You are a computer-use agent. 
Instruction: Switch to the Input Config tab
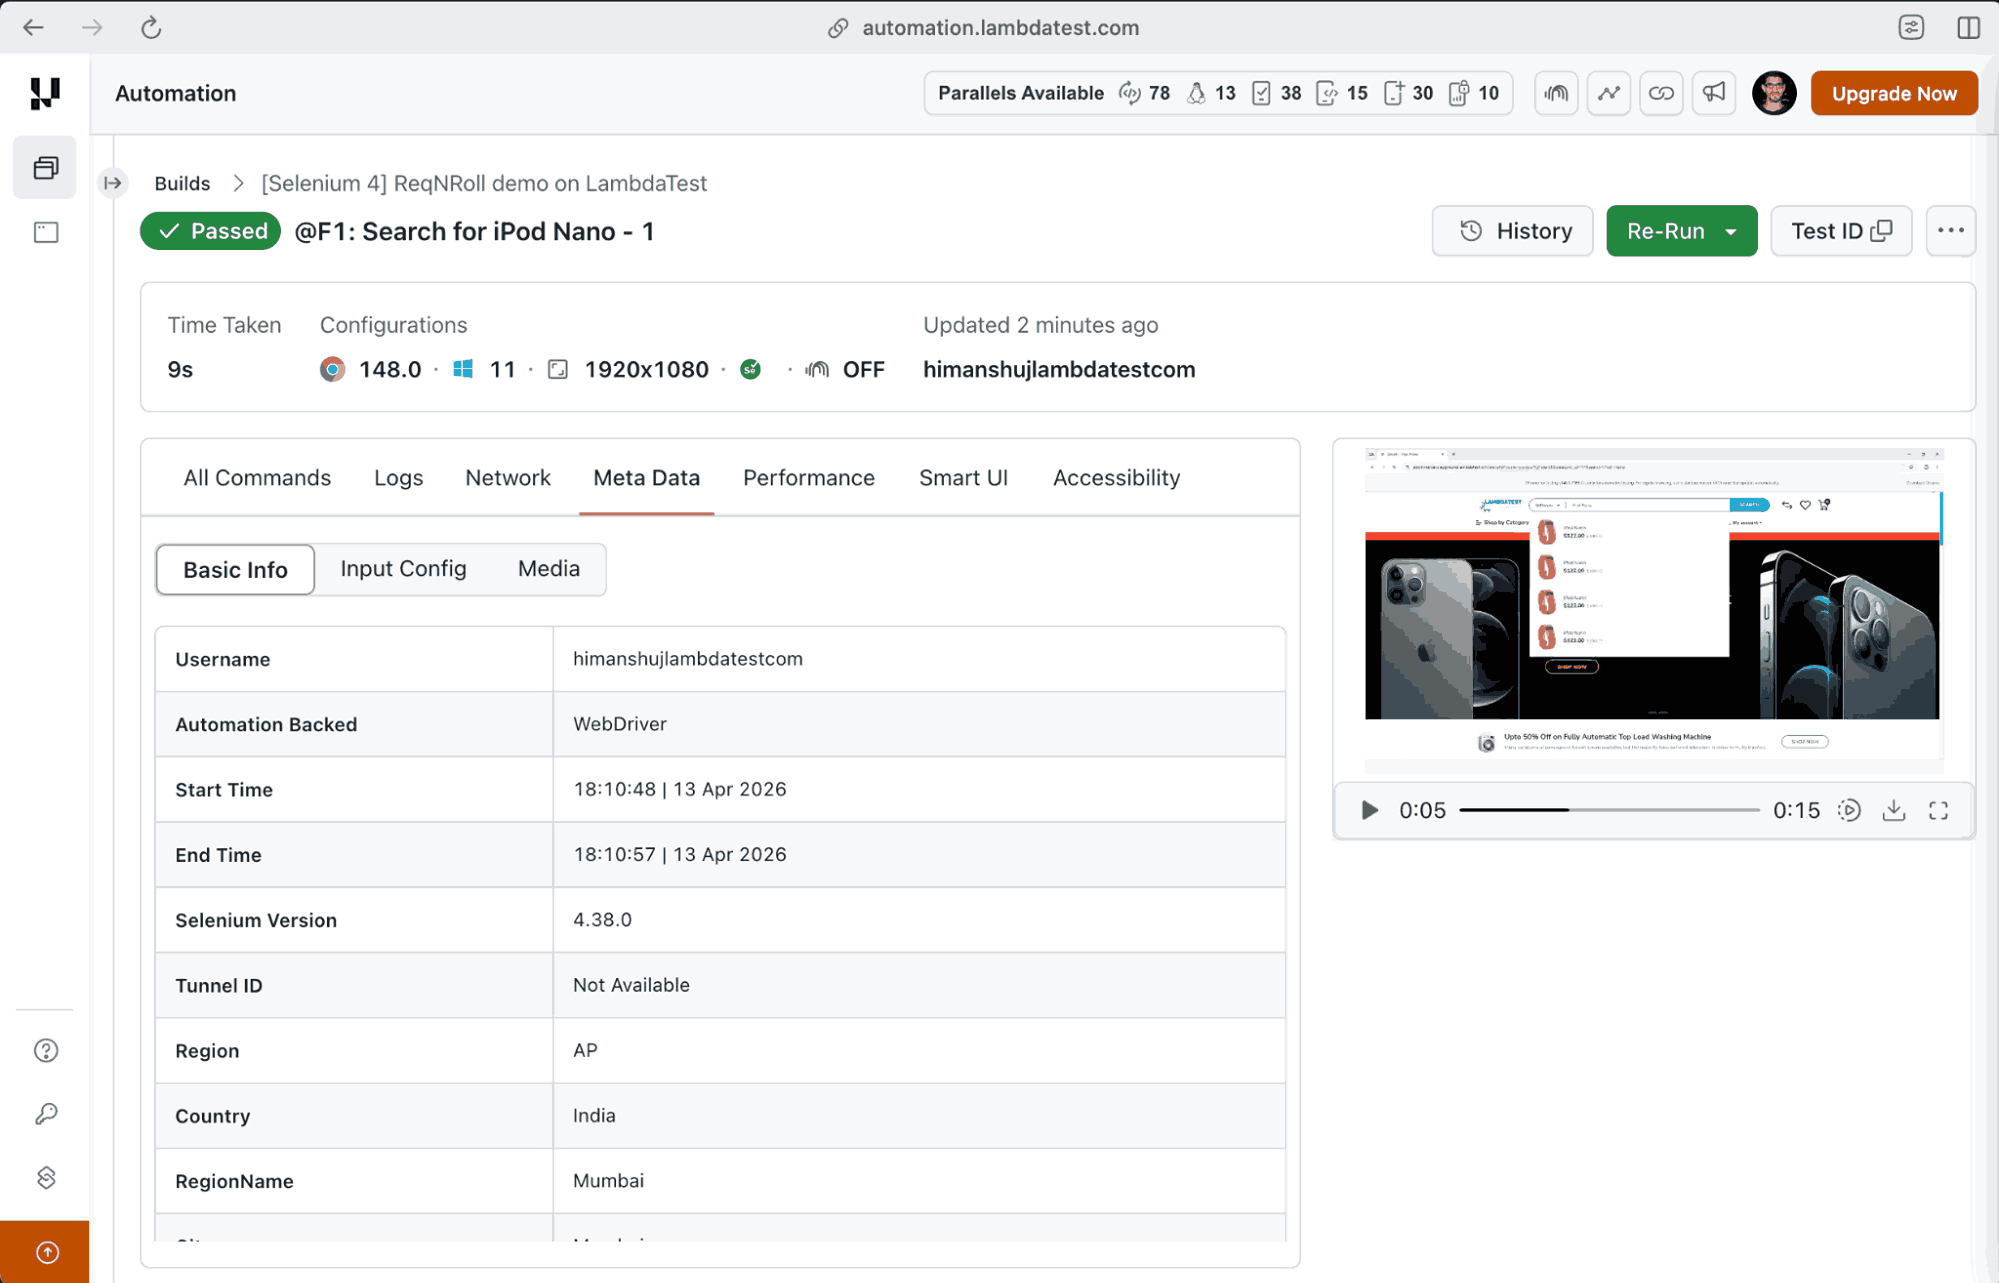tap(403, 569)
